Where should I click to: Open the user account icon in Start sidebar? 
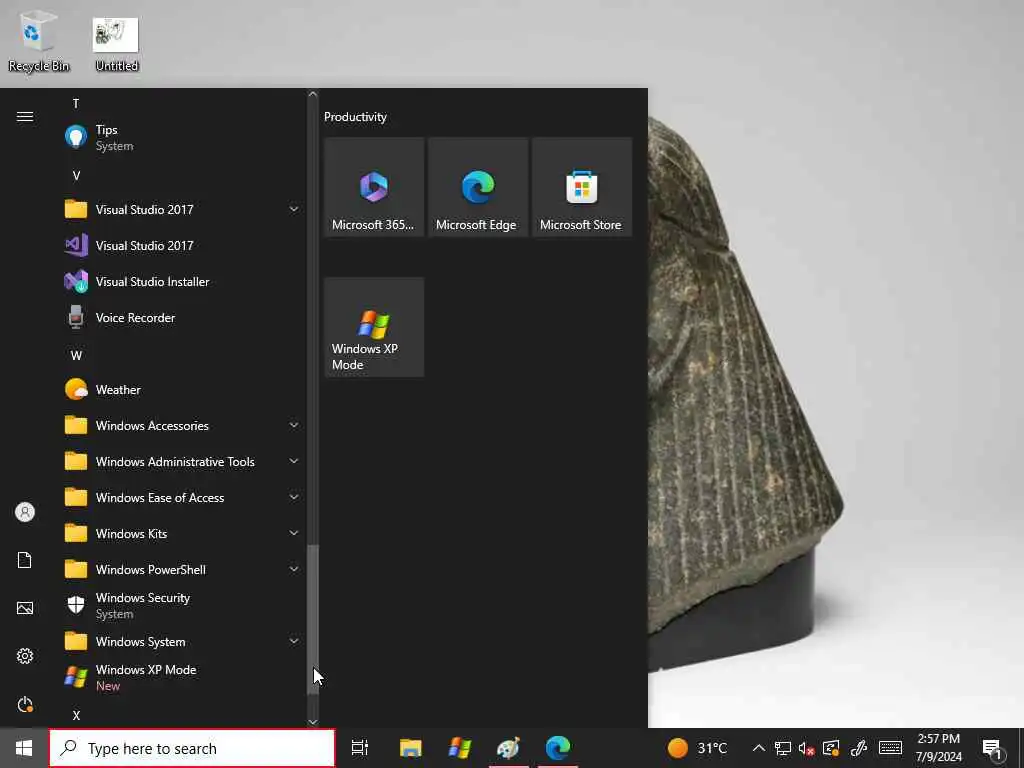point(25,512)
